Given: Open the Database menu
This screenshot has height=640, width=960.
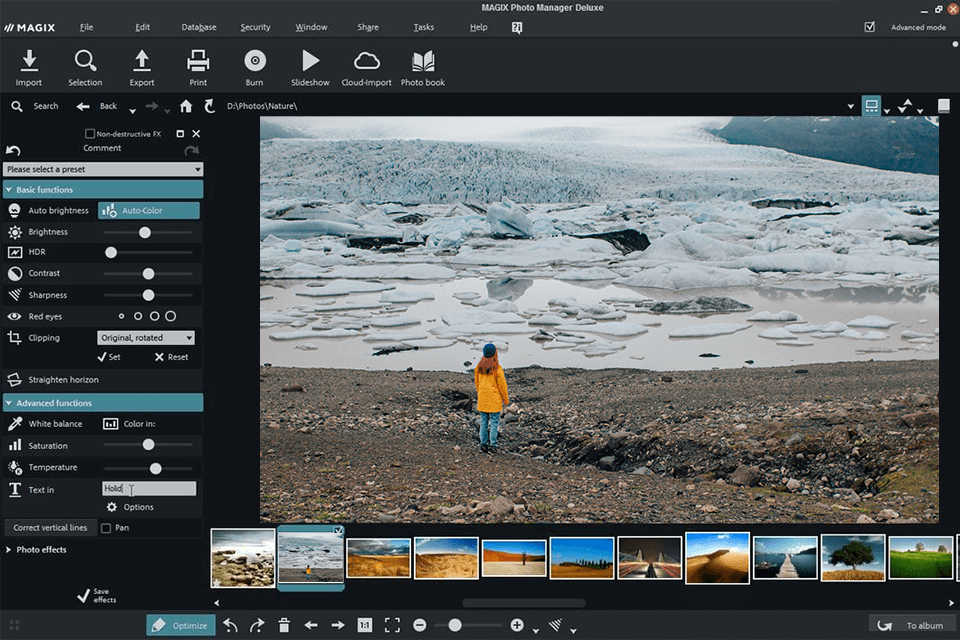Looking at the screenshot, I should [x=199, y=27].
